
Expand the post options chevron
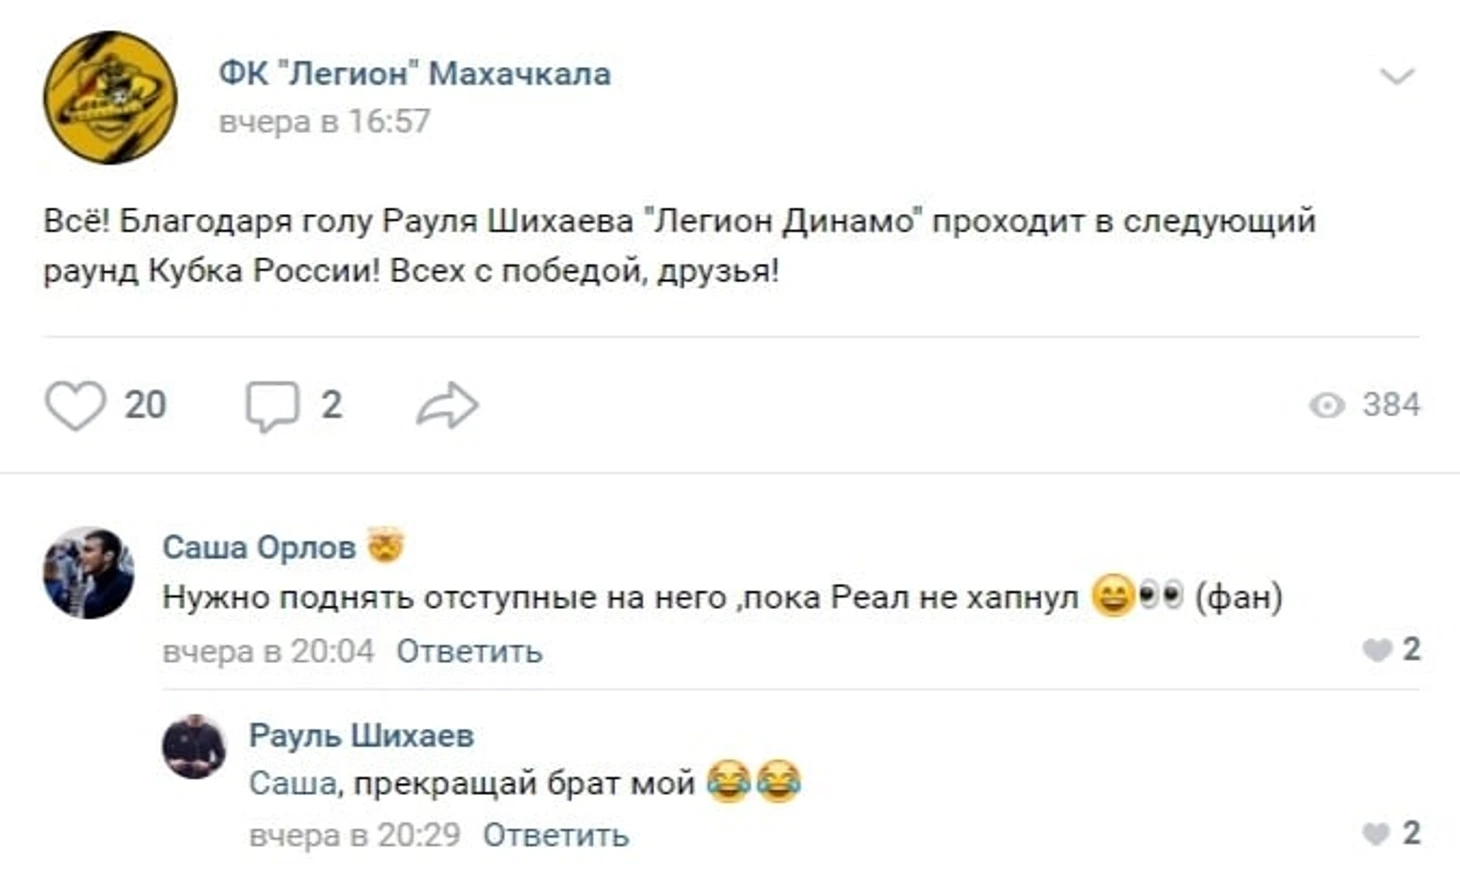pos(1396,76)
